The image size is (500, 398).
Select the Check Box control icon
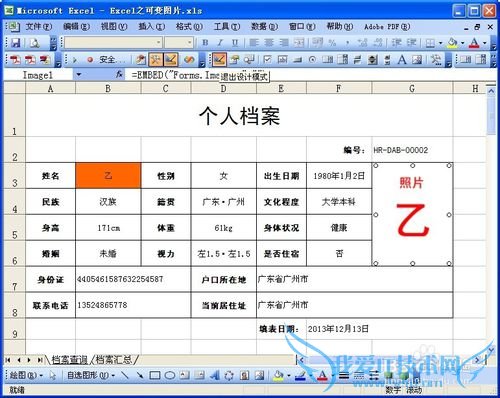[267, 60]
